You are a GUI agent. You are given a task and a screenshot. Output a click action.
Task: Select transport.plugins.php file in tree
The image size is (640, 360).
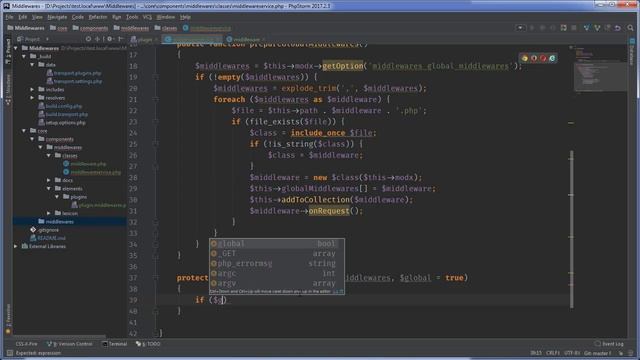tap(73, 73)
